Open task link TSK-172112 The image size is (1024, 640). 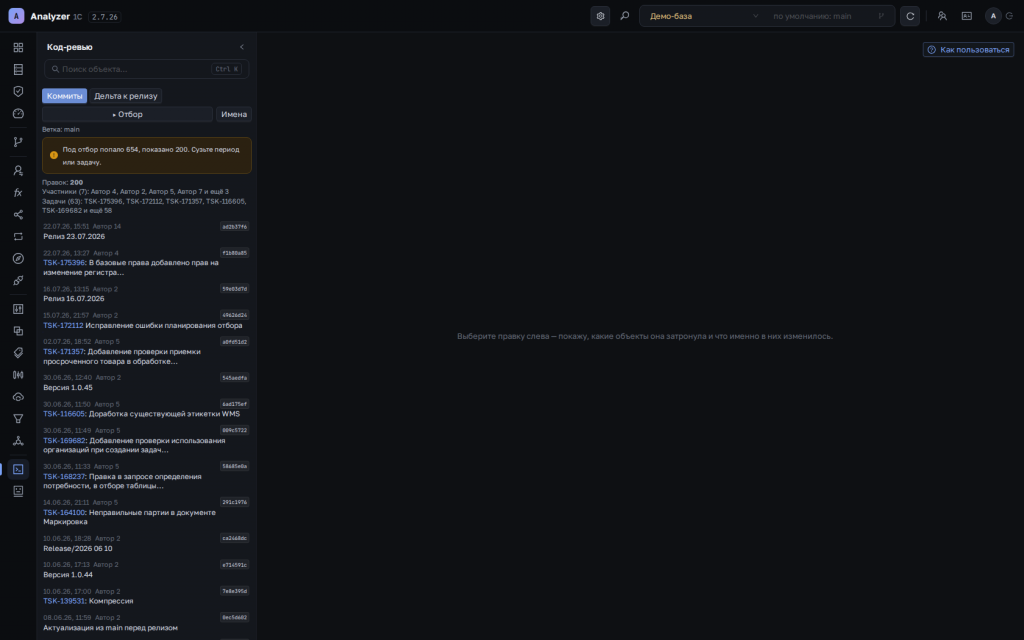[x=63, y=325]
